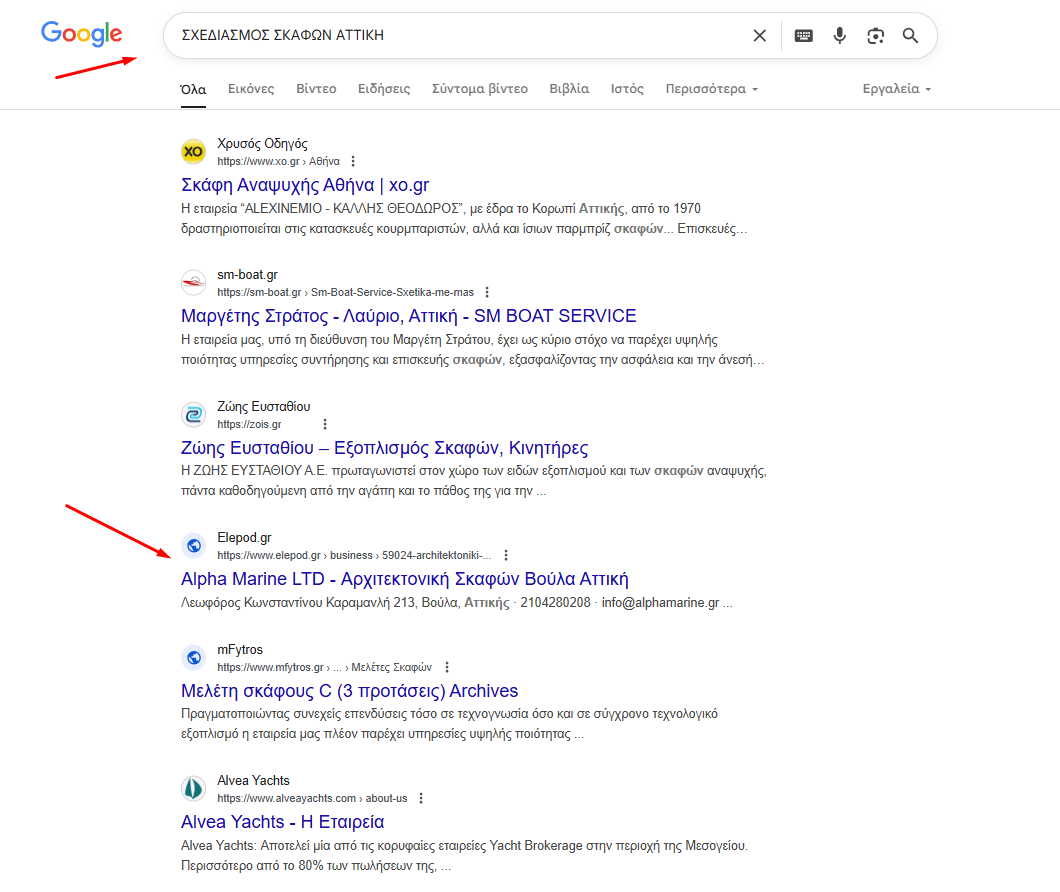The height and width of the screenshot is (892, 1060).
Task: Submit search using the magnifier icon
Action: coord(911,35)
